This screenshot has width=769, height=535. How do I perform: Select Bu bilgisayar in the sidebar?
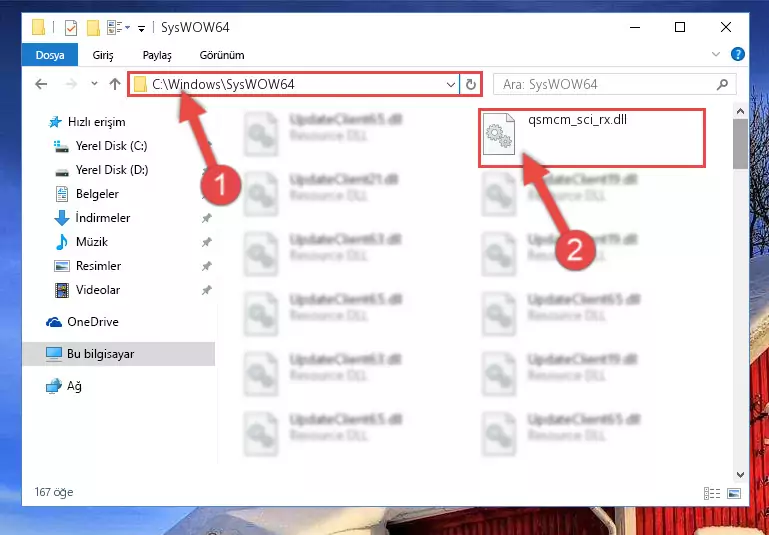(118, 354)
